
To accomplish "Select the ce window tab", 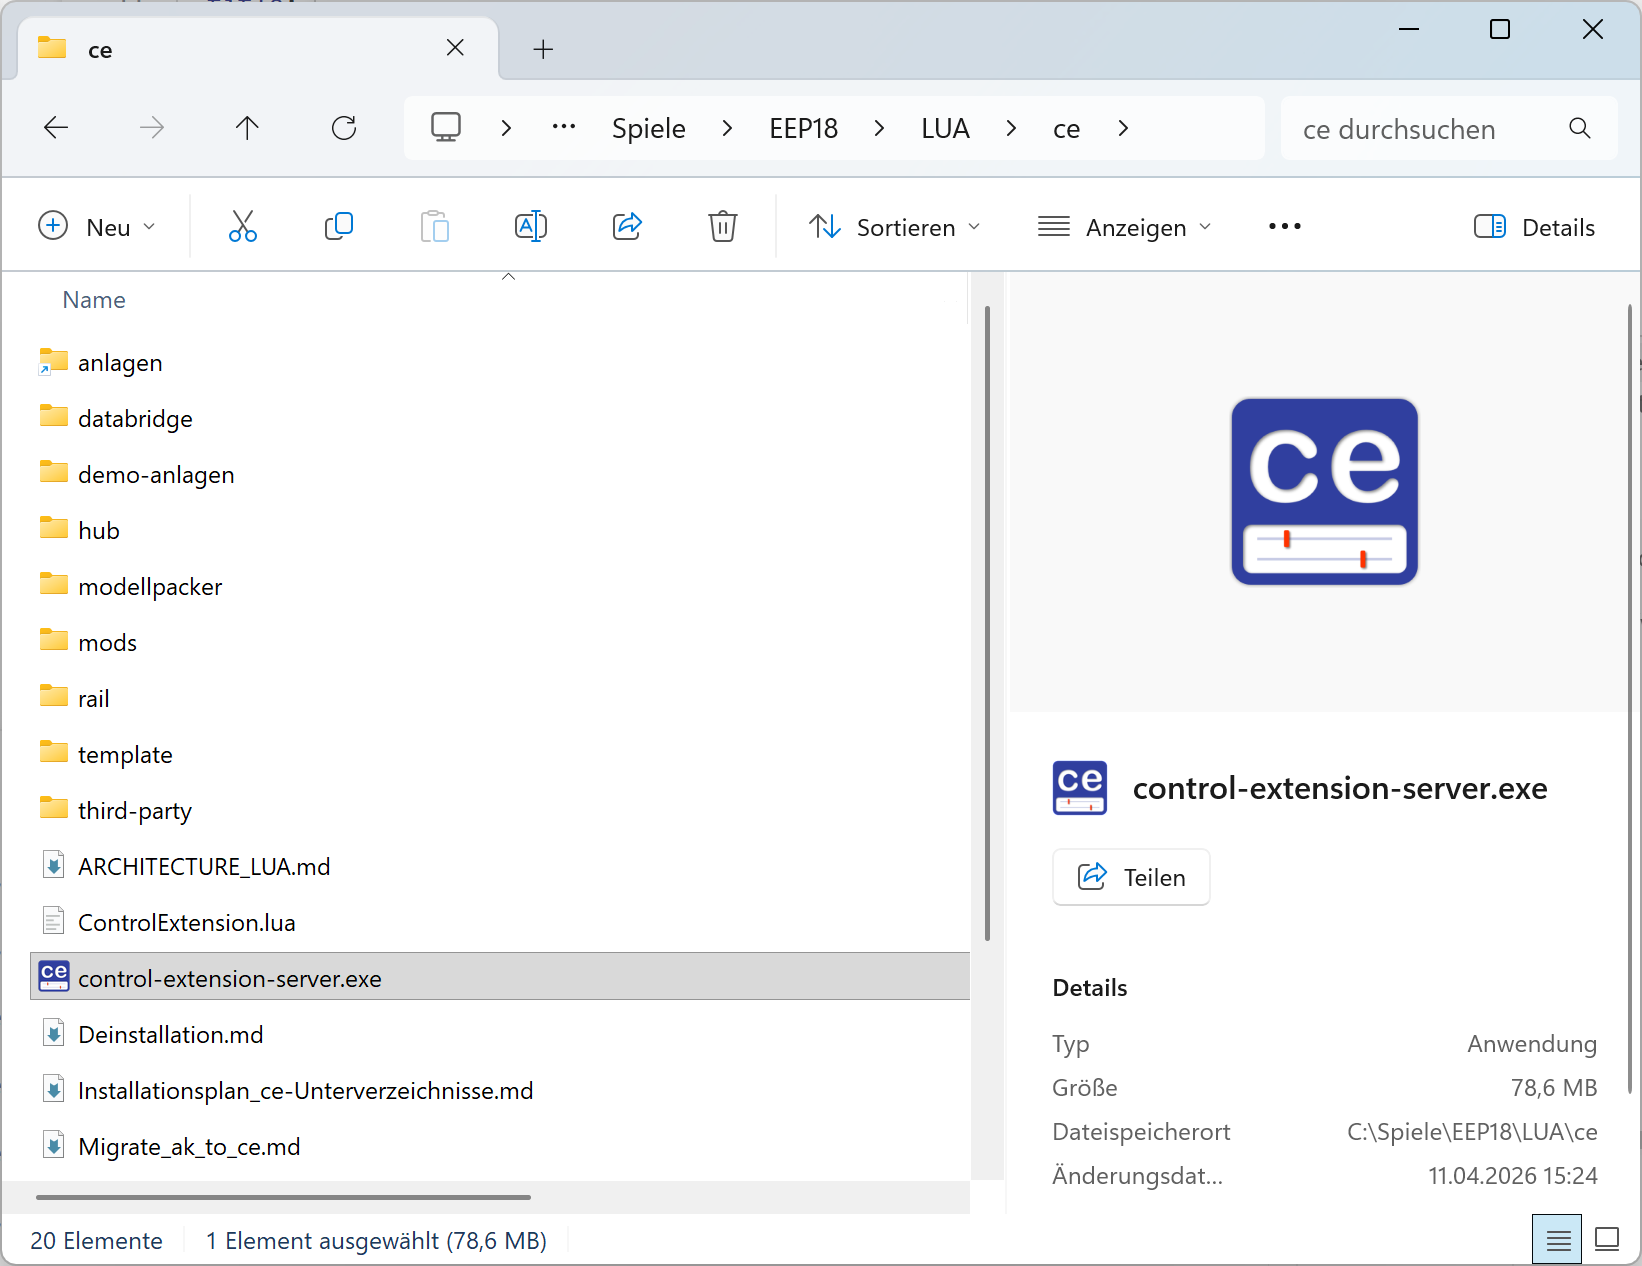I will (258, 49).
